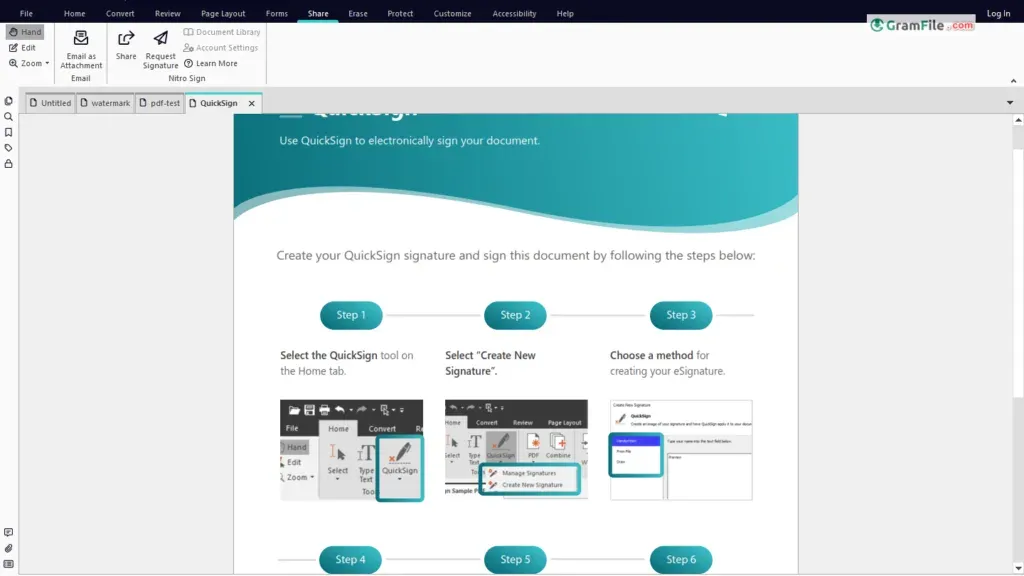1024x576 pixels.
Task: Open the Protect ribbon tab
Action: coord(400,13)
